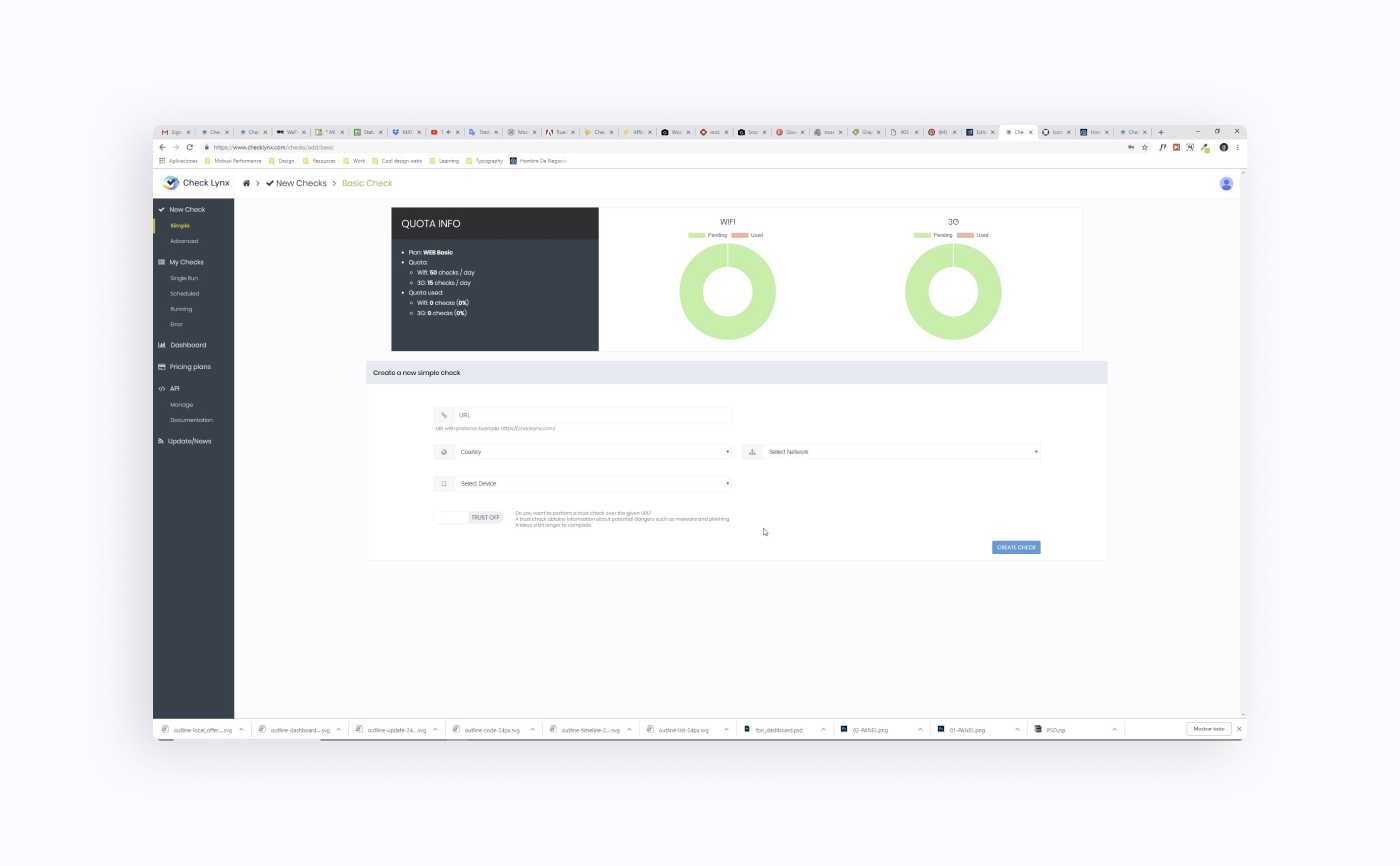Image resolution: width=1400 pixels, height=866 pixels.
Task: Expand options for PSD.zip download
Action: pos(1114,730)
